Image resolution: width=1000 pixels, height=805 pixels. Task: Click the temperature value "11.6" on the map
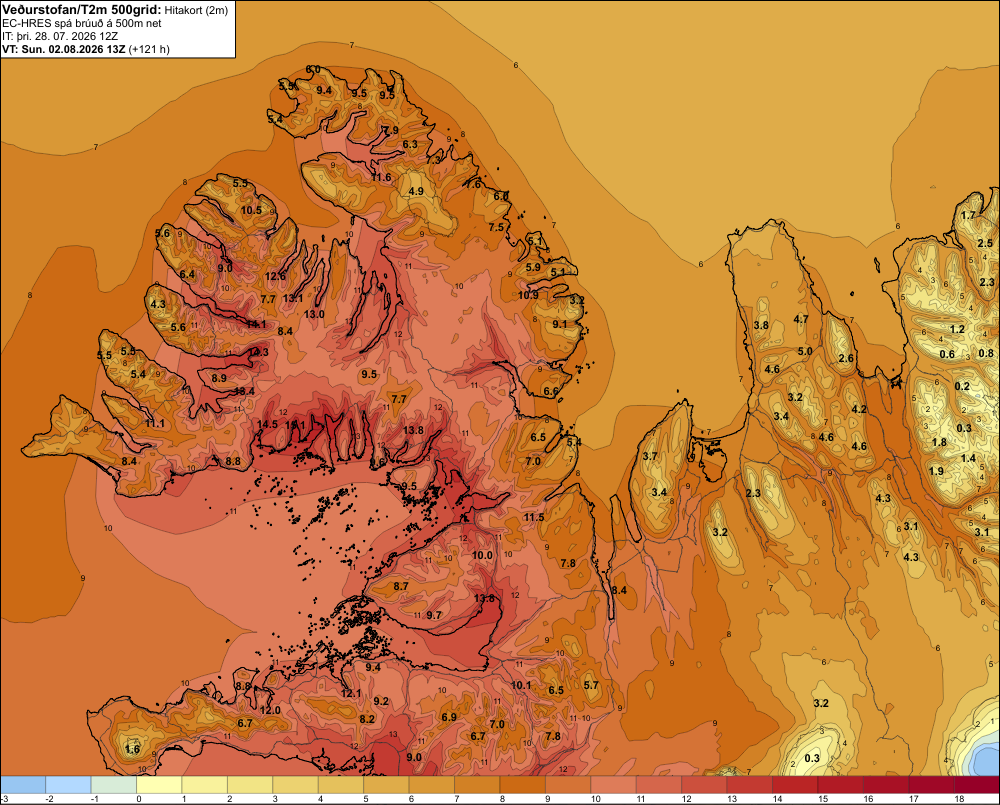[381, 177]
